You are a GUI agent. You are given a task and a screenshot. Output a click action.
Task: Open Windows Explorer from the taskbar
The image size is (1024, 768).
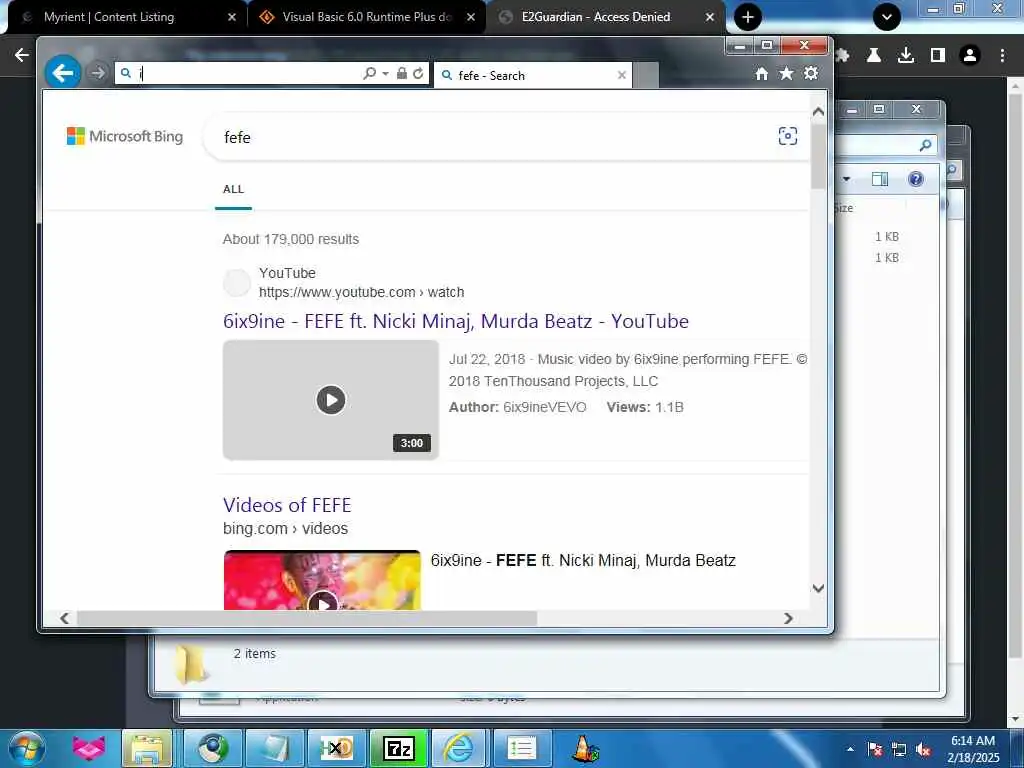coord(147,748)
